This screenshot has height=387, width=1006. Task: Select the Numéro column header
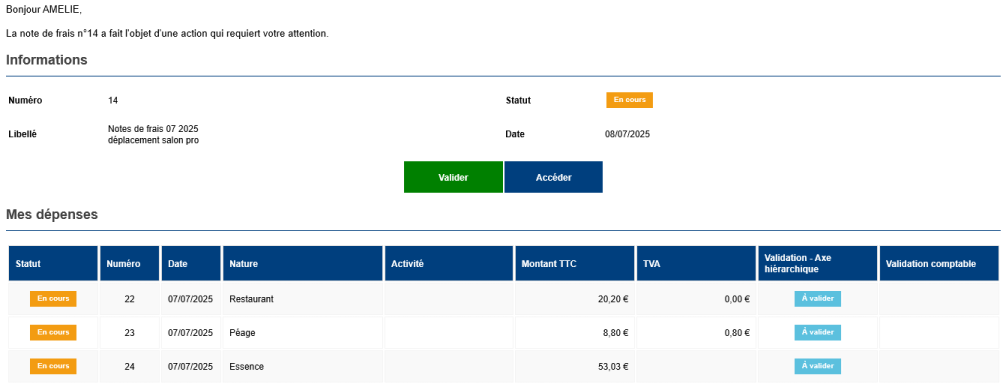click(x=129, y=264)
